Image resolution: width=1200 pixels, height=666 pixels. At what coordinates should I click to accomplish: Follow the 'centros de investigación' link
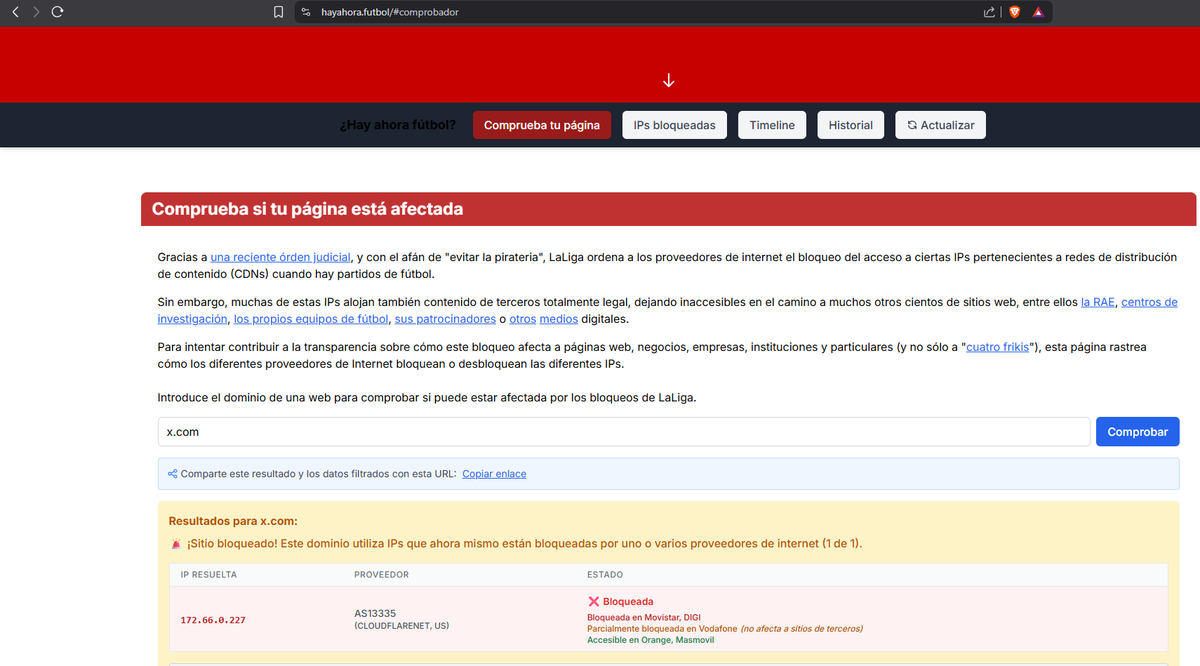(x=1148, y=302)
